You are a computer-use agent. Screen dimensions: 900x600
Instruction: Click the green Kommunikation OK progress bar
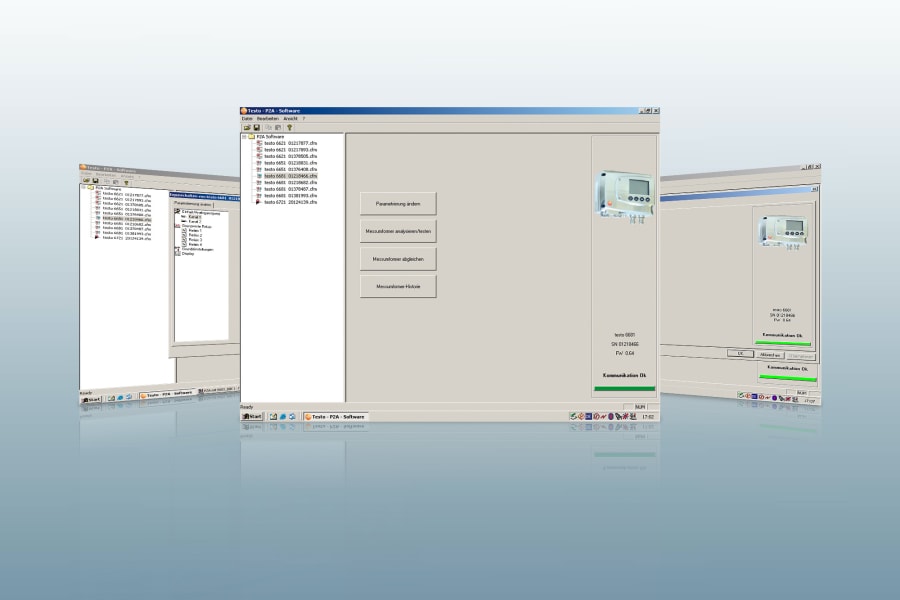coord(624,388)
